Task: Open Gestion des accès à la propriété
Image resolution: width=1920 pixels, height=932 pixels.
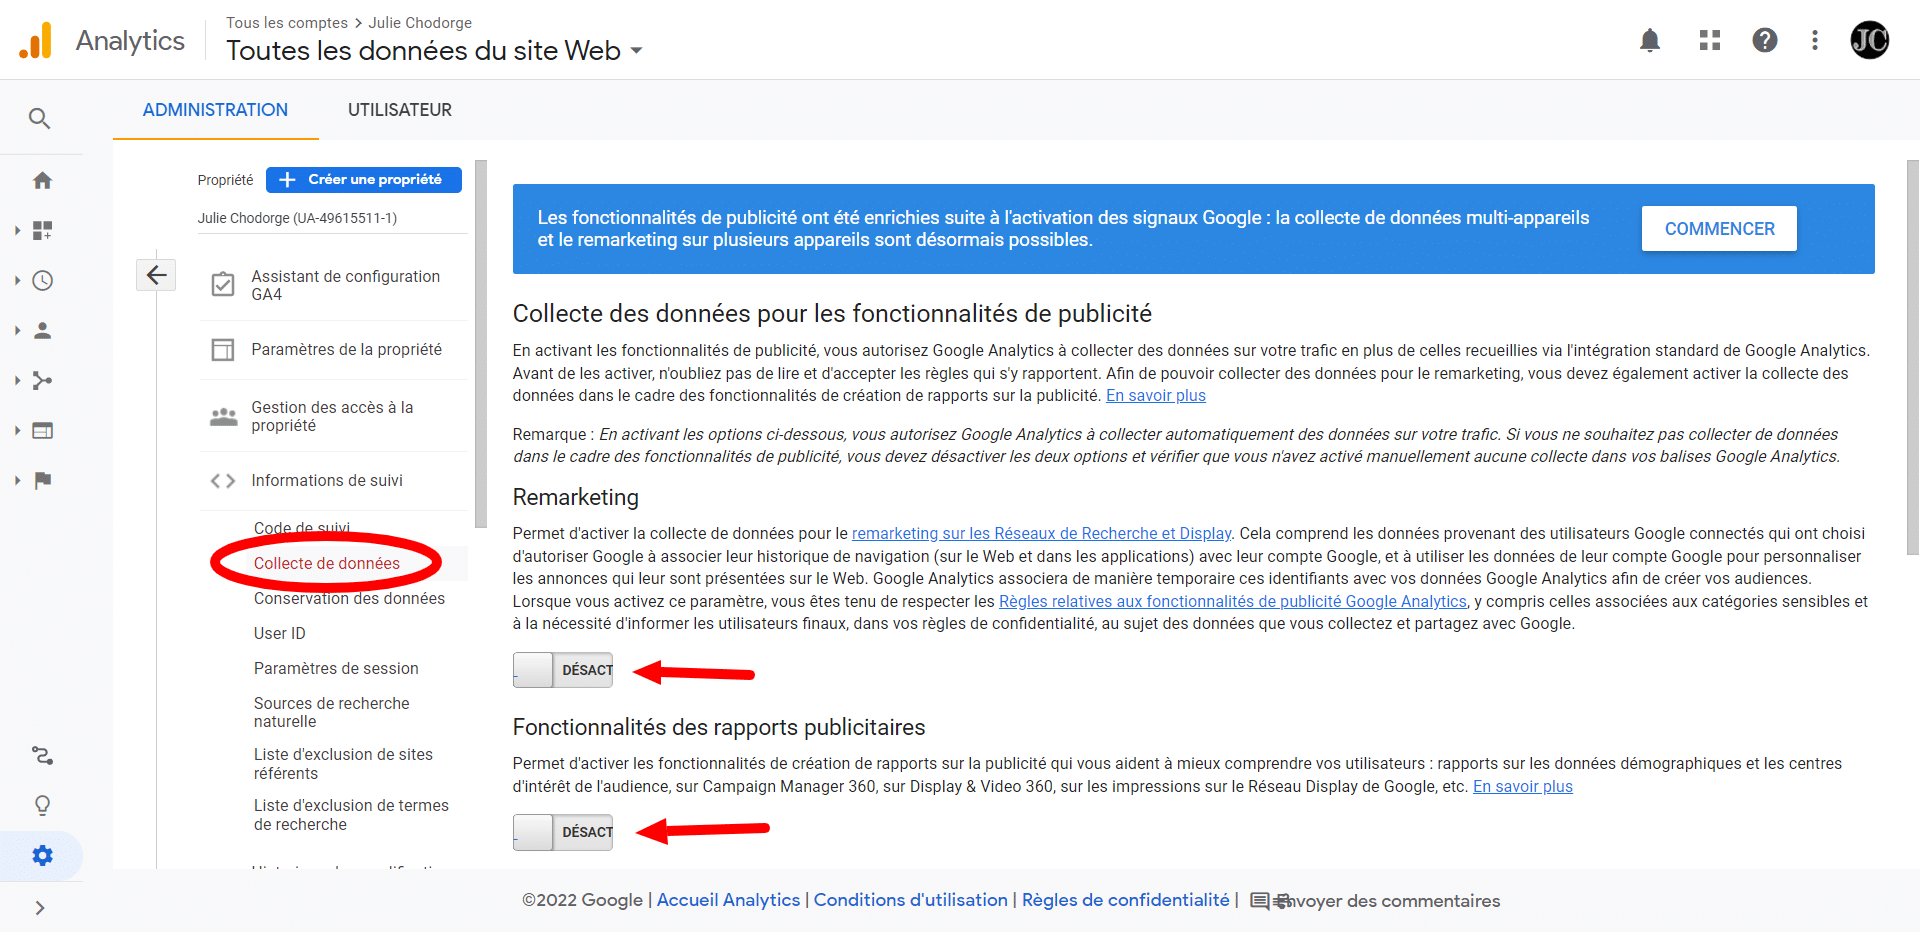Action: click(334, 417)
